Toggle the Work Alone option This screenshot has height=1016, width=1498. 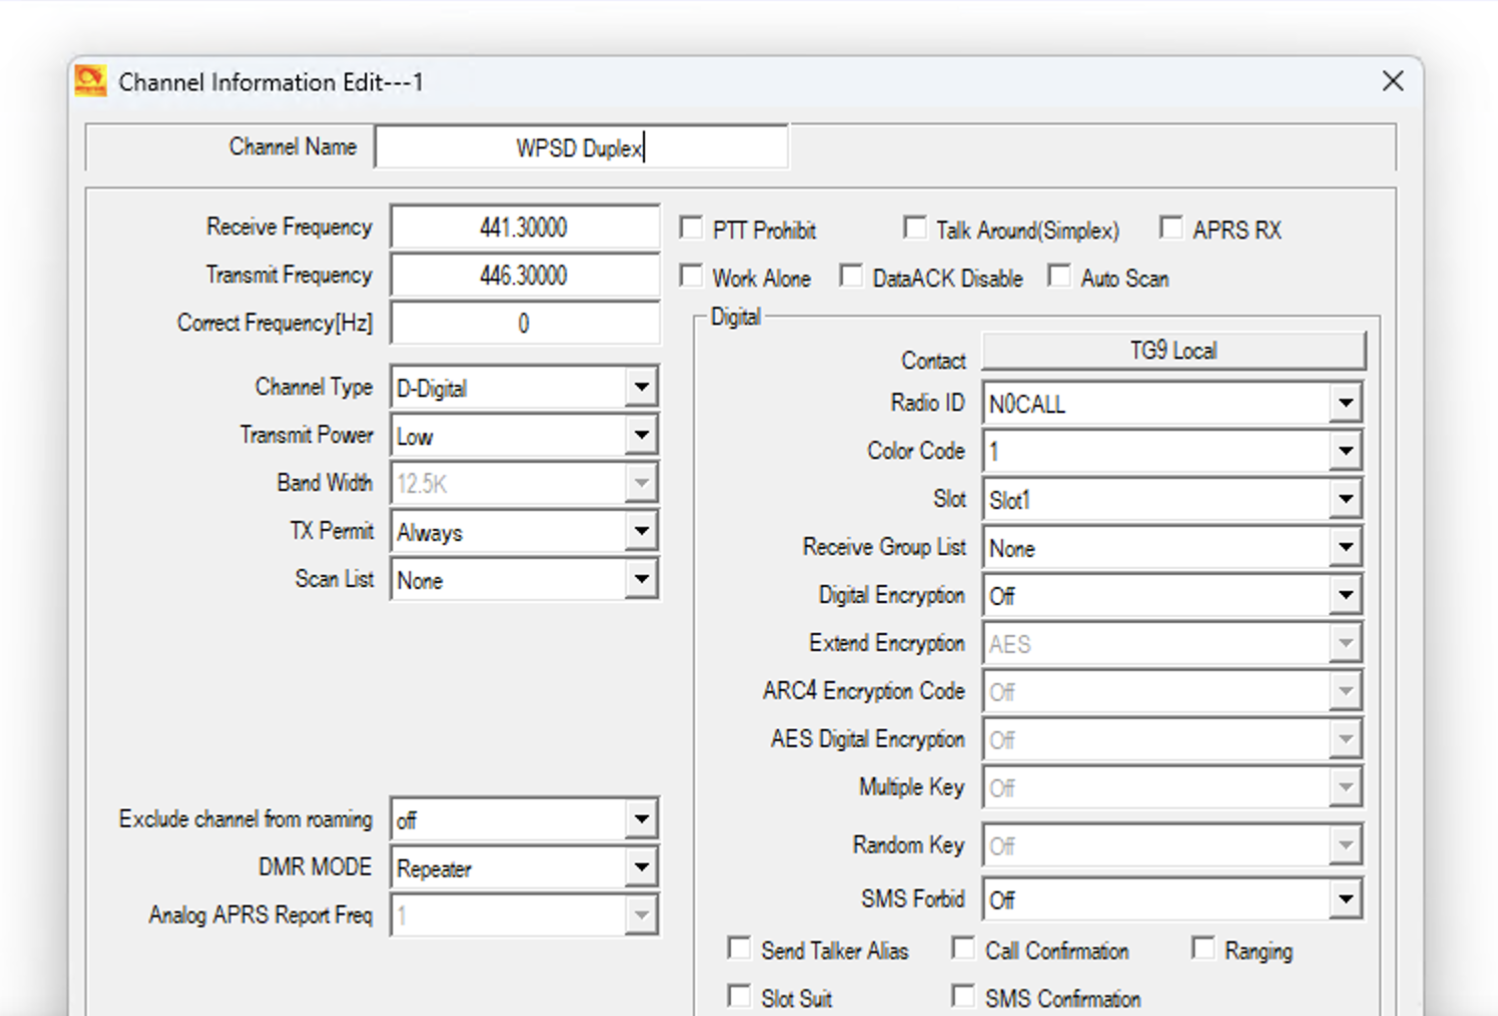(x=691, y=275)
